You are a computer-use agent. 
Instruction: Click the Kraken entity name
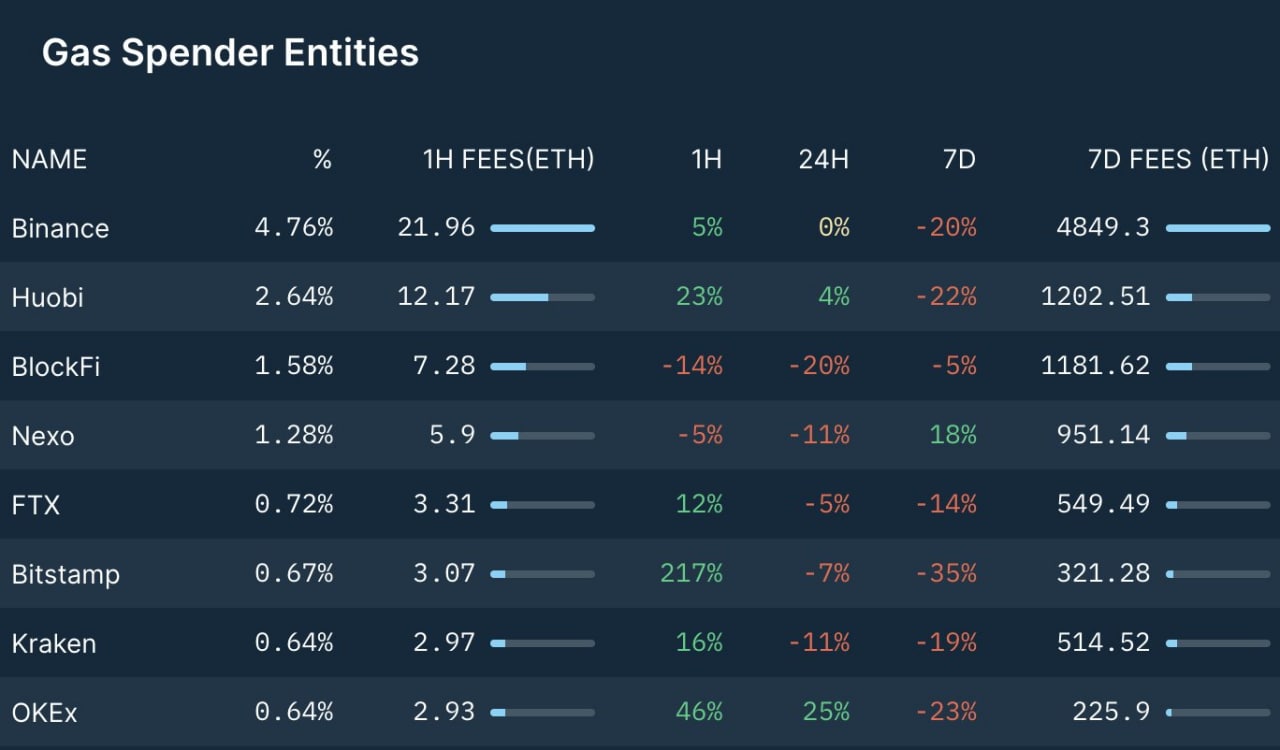54,643
